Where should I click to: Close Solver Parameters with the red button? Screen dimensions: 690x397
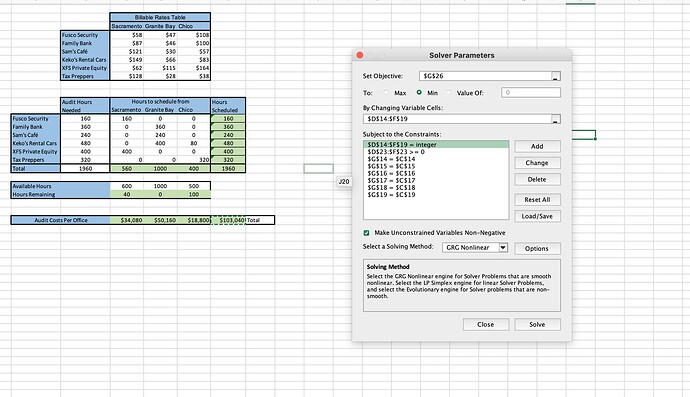tap(360, 55)
